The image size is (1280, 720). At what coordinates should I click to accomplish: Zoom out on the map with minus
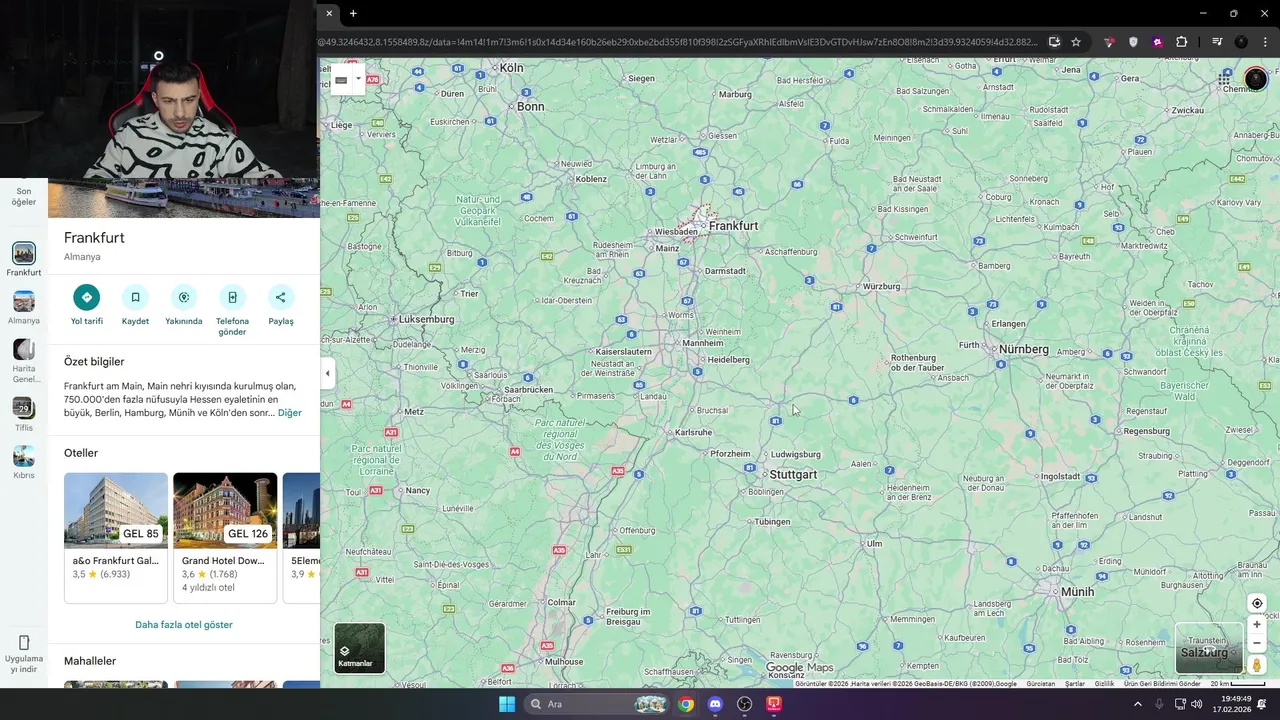pos(1257,643)
